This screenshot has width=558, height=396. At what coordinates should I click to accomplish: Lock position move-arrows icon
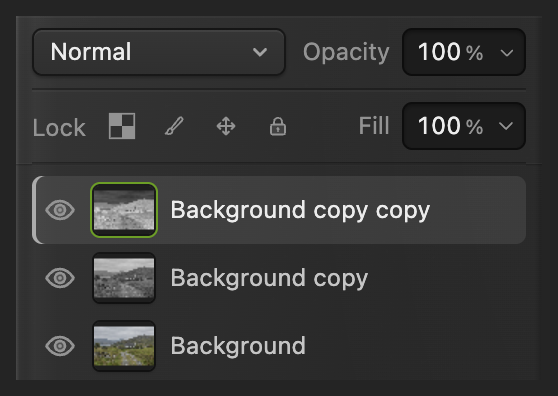click(x=226, y=126)
